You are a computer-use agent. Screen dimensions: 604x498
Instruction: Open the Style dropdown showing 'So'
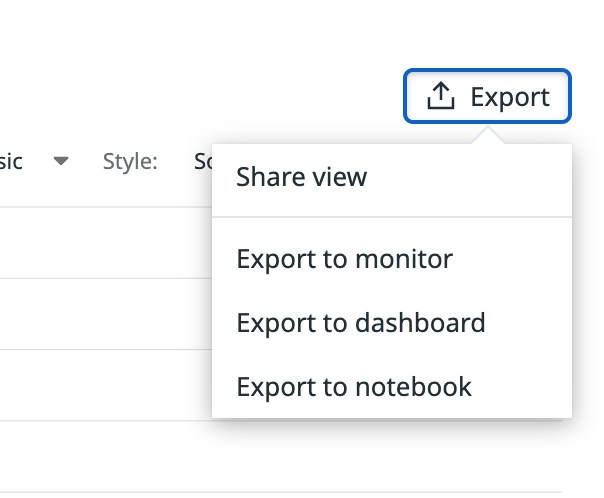click(203, 161)
